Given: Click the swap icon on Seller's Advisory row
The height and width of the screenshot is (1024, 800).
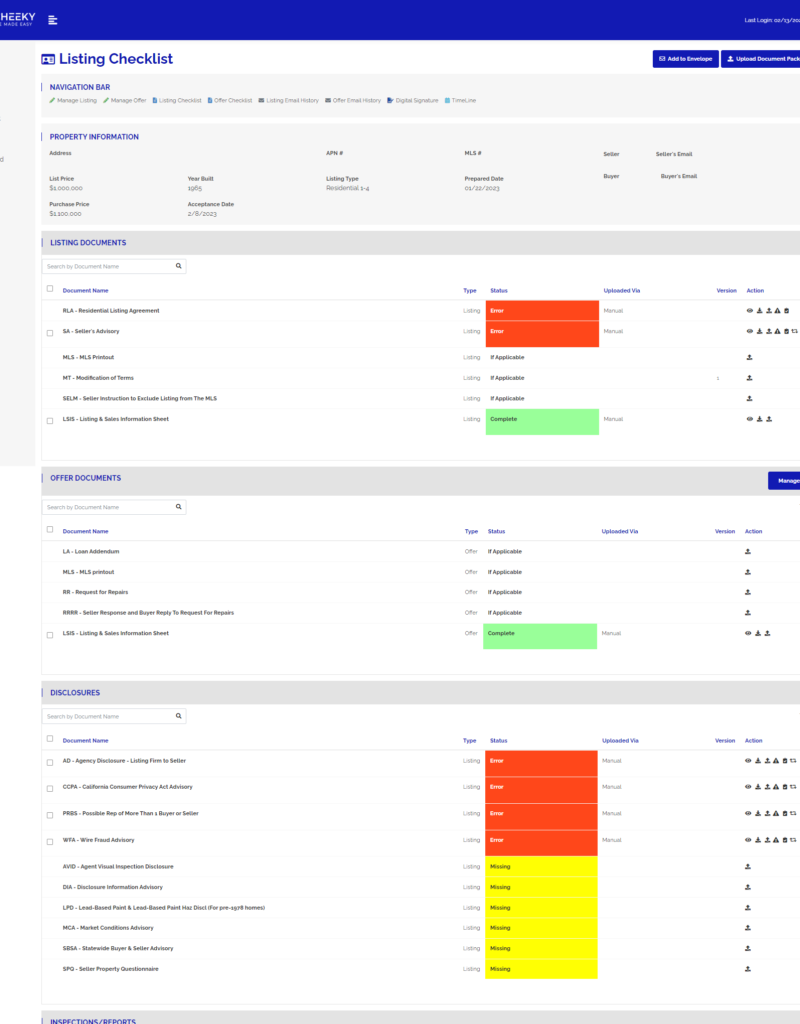Looking at the screenshot, I should pyautogui.click(x=794, y=331).
